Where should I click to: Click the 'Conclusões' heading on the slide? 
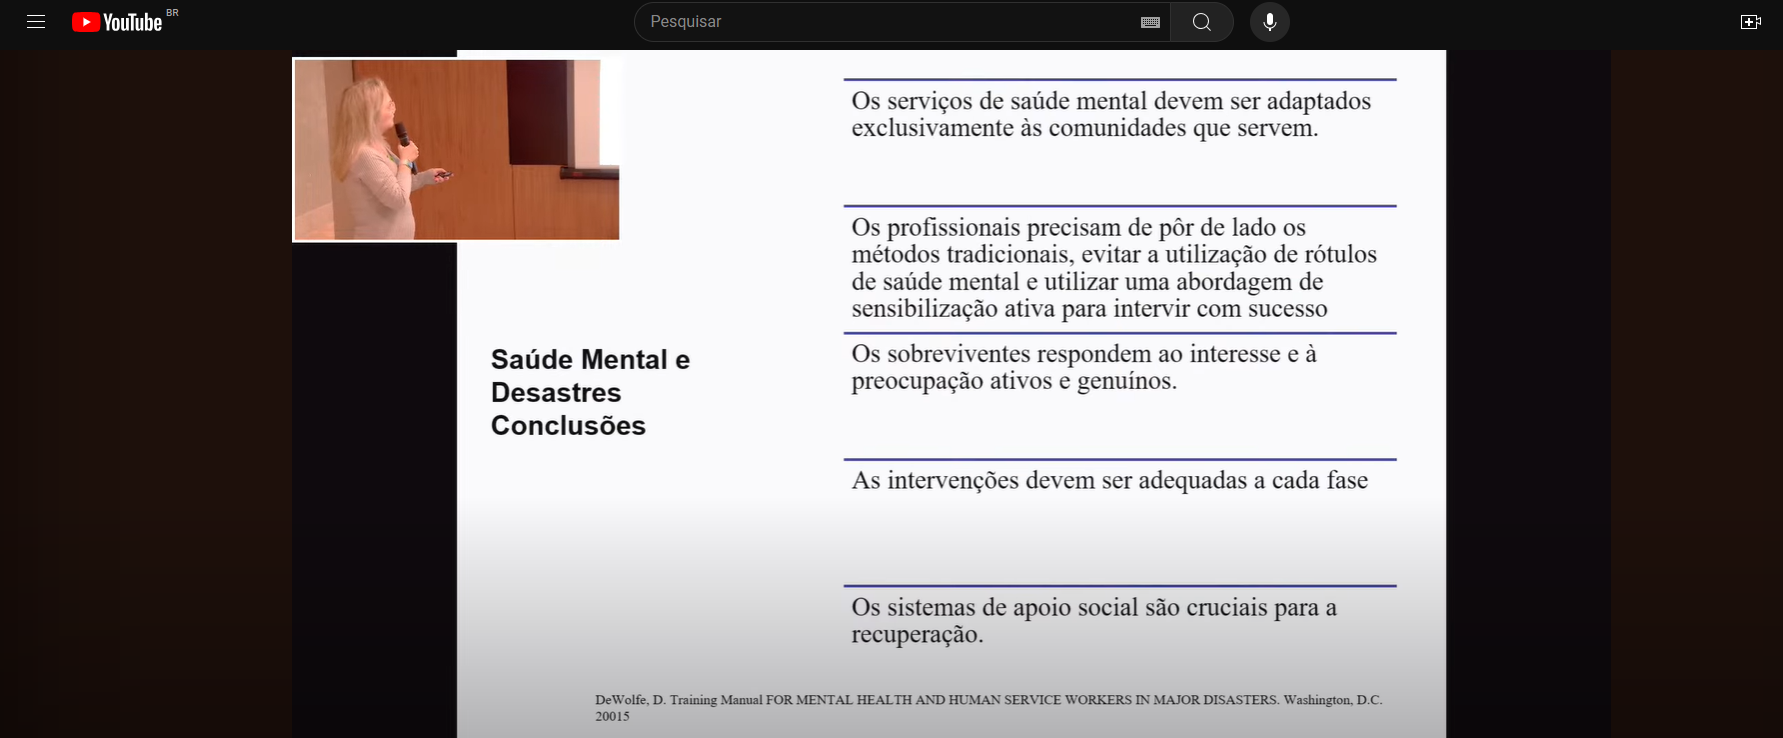click(568, 426)
